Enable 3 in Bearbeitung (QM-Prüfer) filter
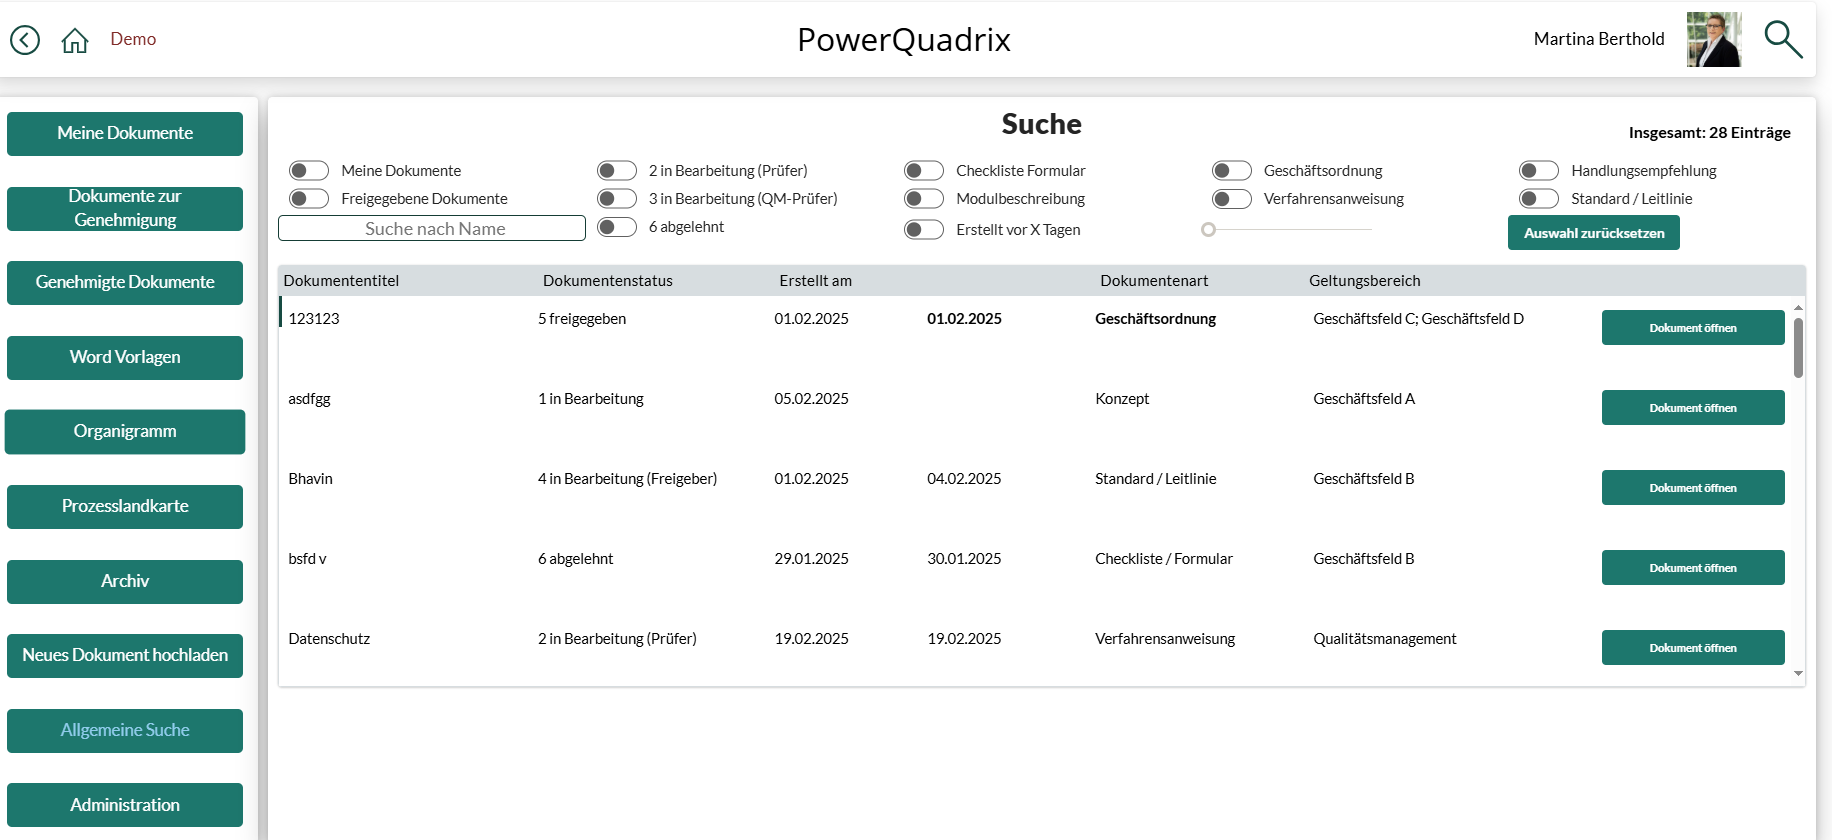The width and height of the screenshot is (1832, 840). [x=617, y=199]
